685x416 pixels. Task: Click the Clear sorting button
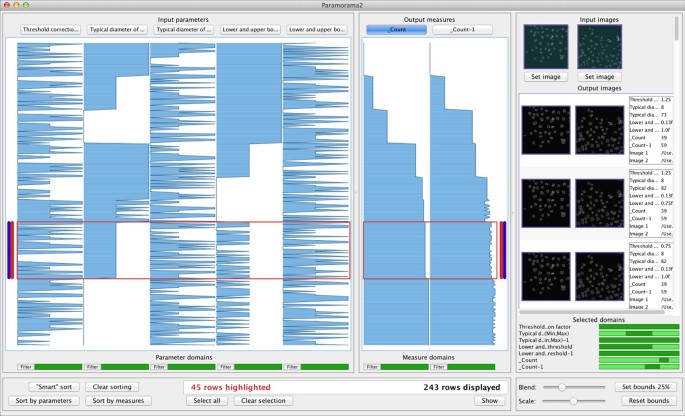pyautogui.click(x=112, y=387)
